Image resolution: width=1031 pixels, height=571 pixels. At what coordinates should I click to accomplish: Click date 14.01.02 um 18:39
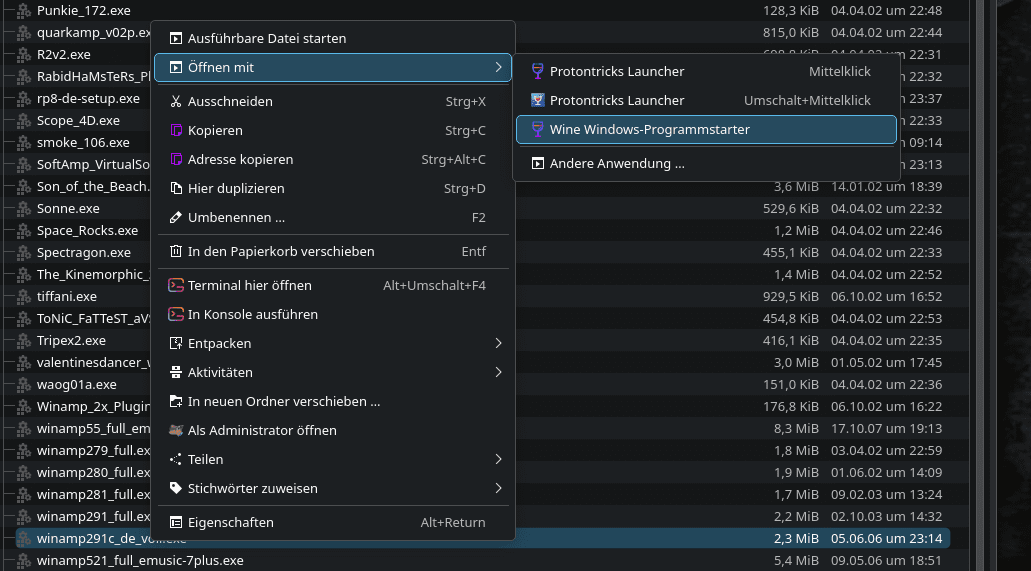(x=886, y=187)
